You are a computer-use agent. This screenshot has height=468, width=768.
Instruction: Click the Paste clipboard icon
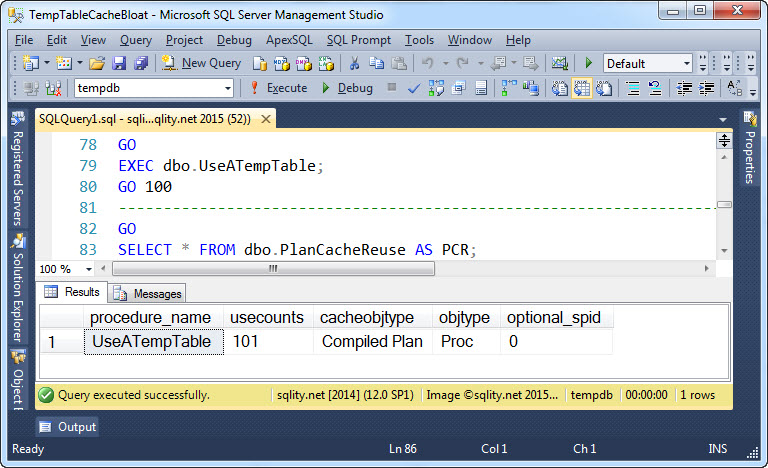(x=399, y=63)
